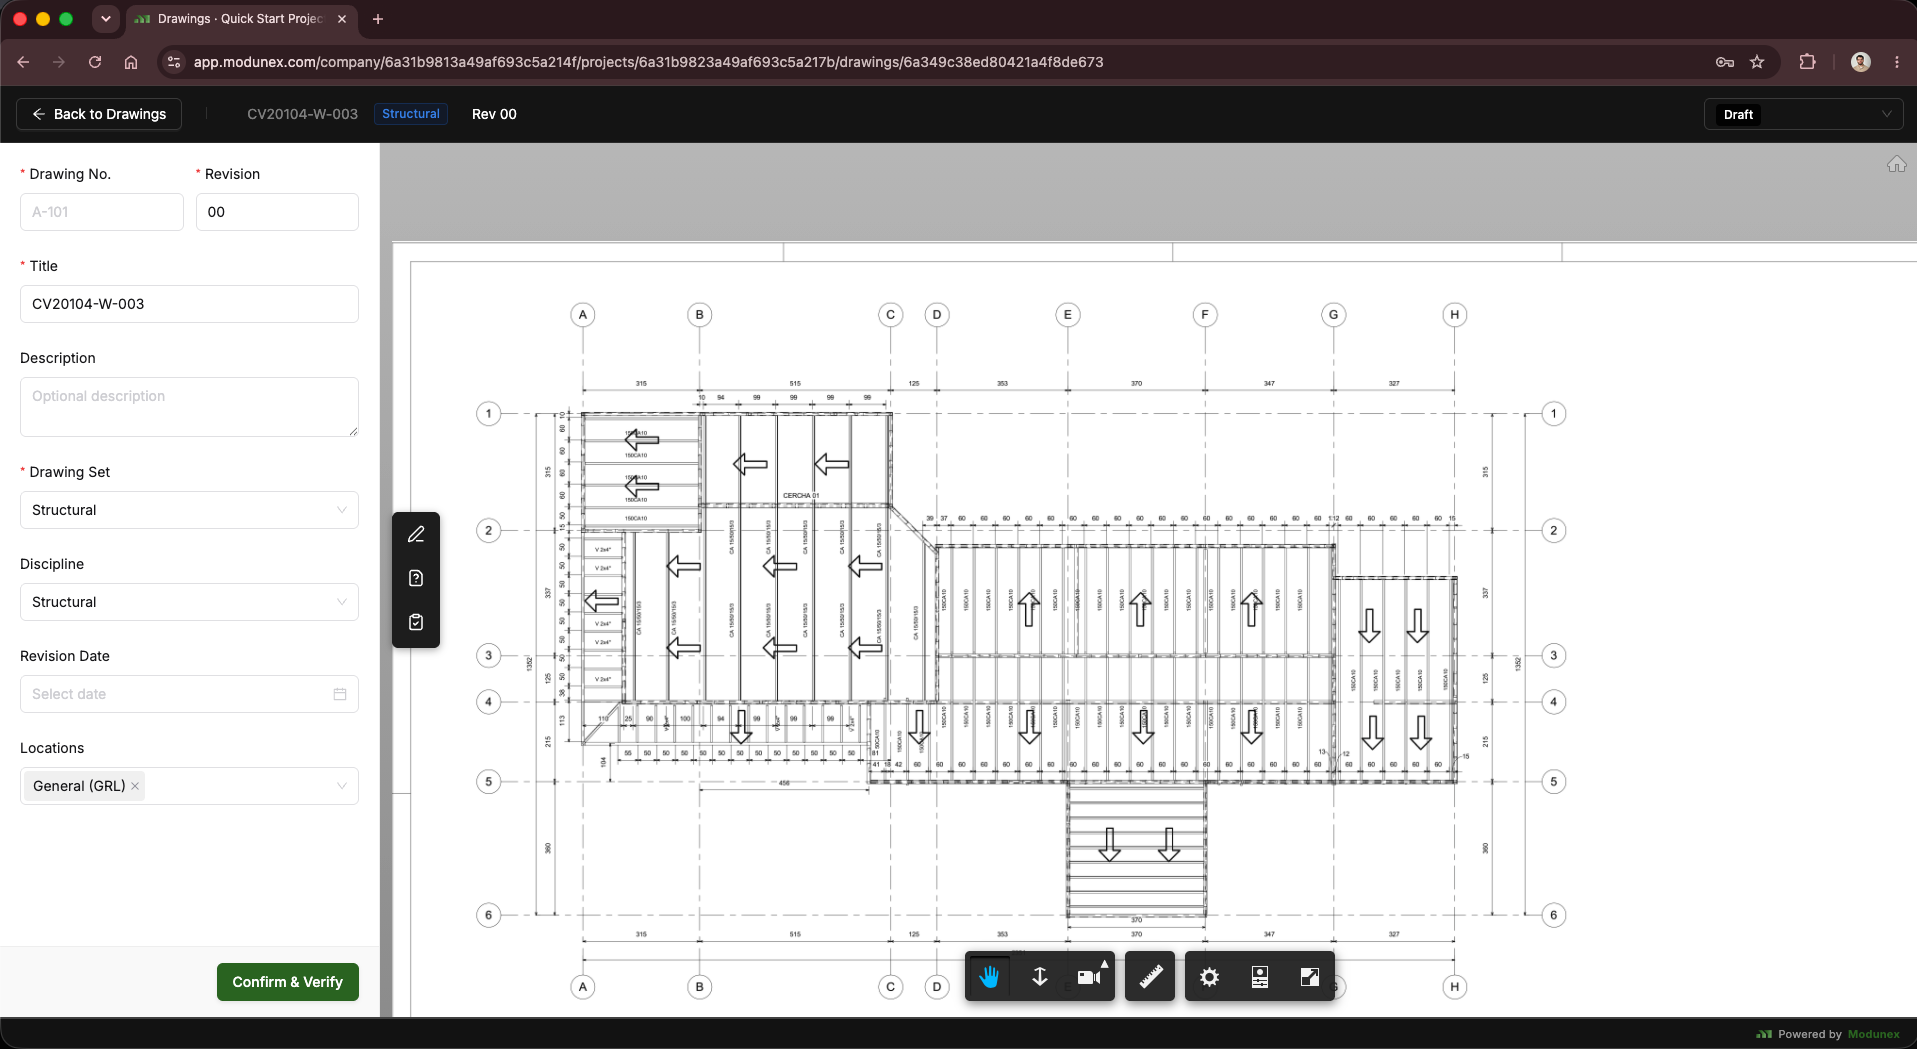This screenshot has height=1049, width=1917.
Task: Open a new browser tab
Action: tap(377, 19)
